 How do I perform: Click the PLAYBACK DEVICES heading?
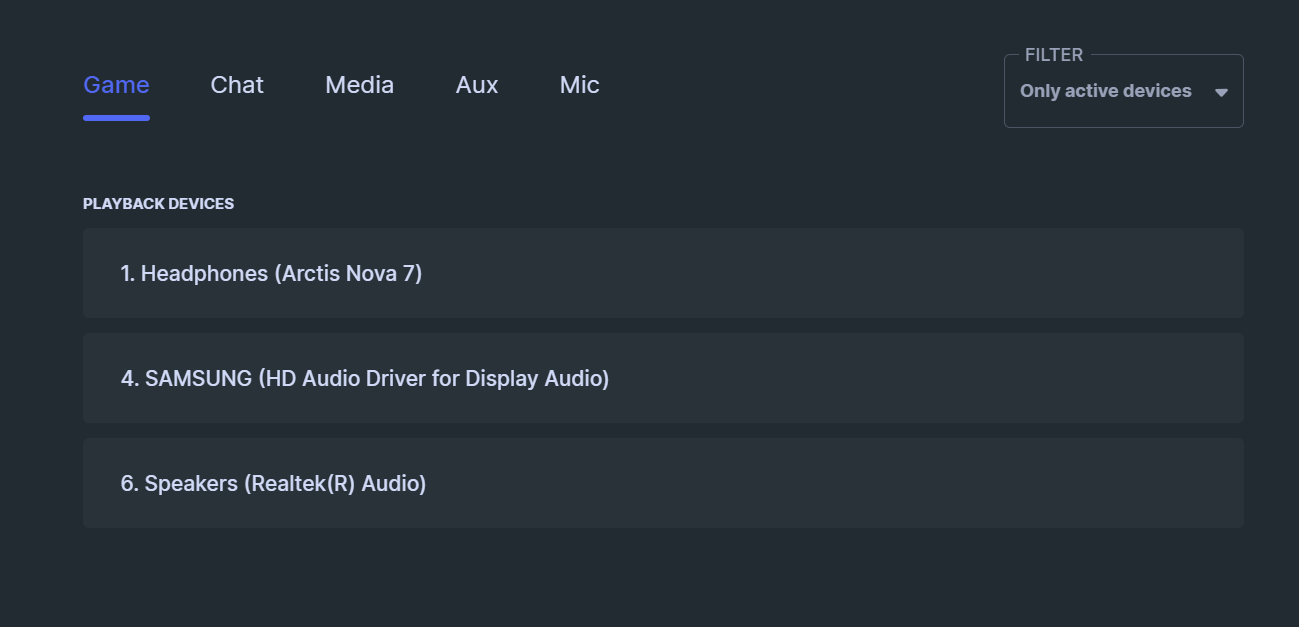(x=158, y=204)
